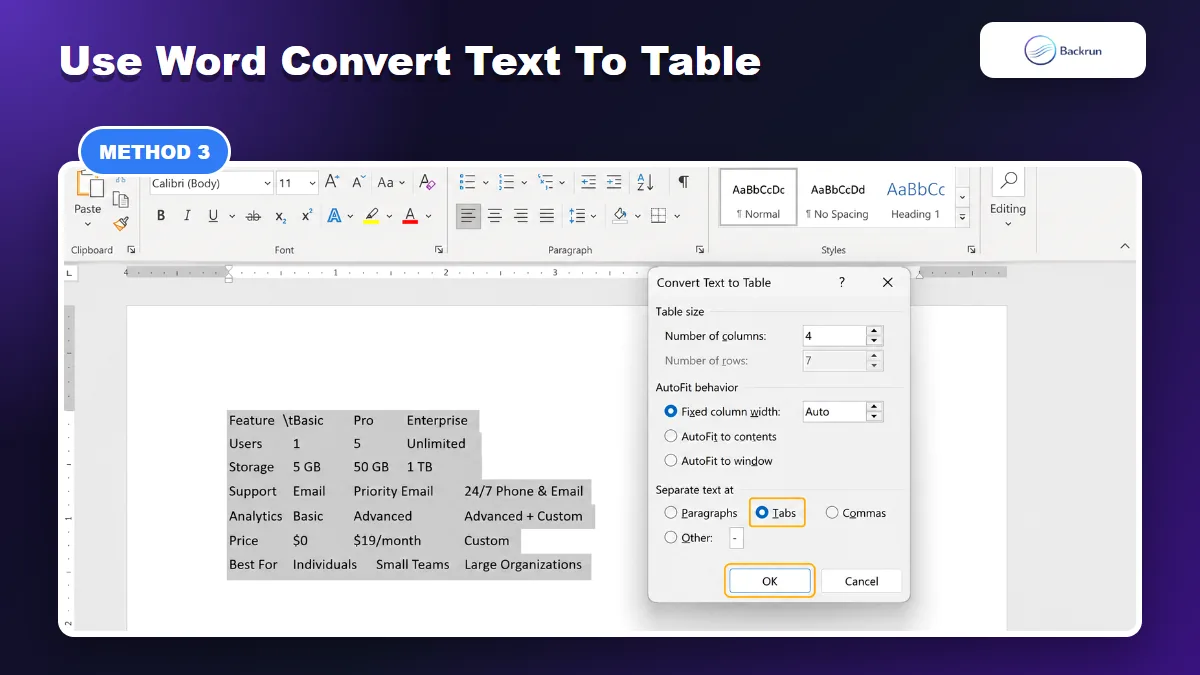Screen dimensions: 1200x675
Task: Cancel the Convert Text to Table dialog
Action: point(861,581)
